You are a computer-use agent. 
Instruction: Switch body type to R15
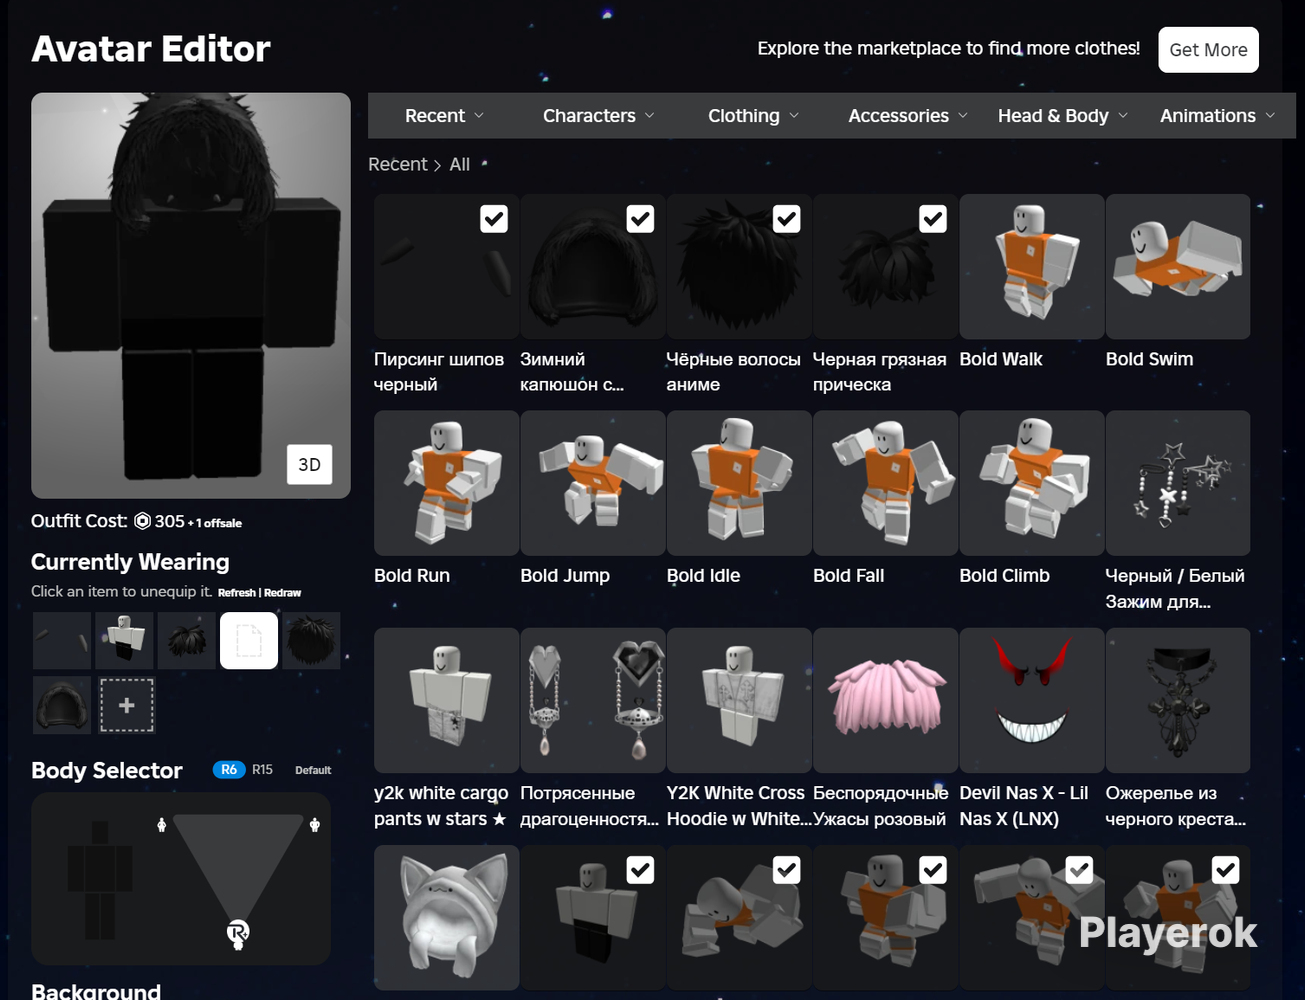(x=262, y=770)
